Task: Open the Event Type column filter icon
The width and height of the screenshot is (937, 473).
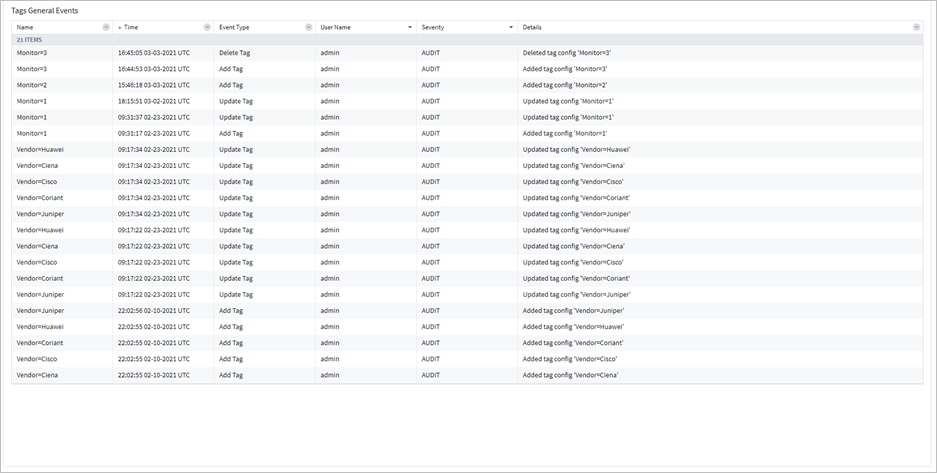Action: click(x=308, y=27)
